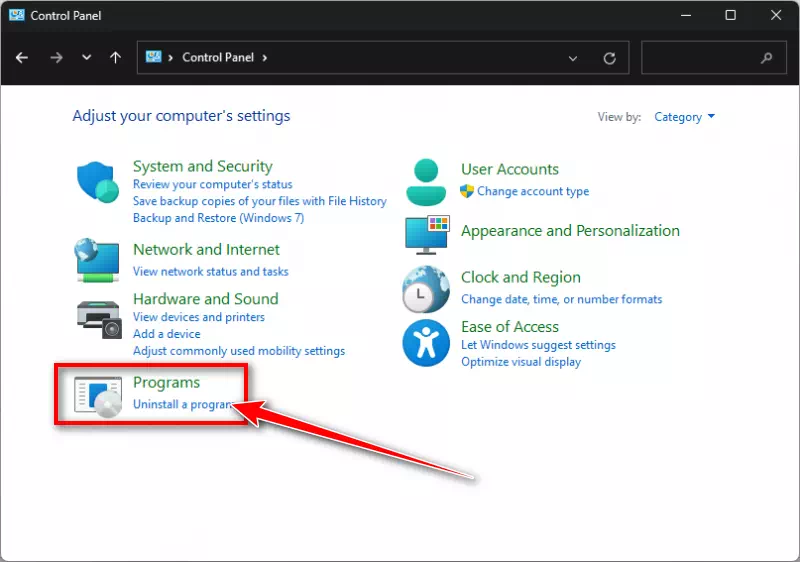The width and height of the screenshot is (800, 562).
Task: Close the Control Panel window
Action: (x=776, y=15)
